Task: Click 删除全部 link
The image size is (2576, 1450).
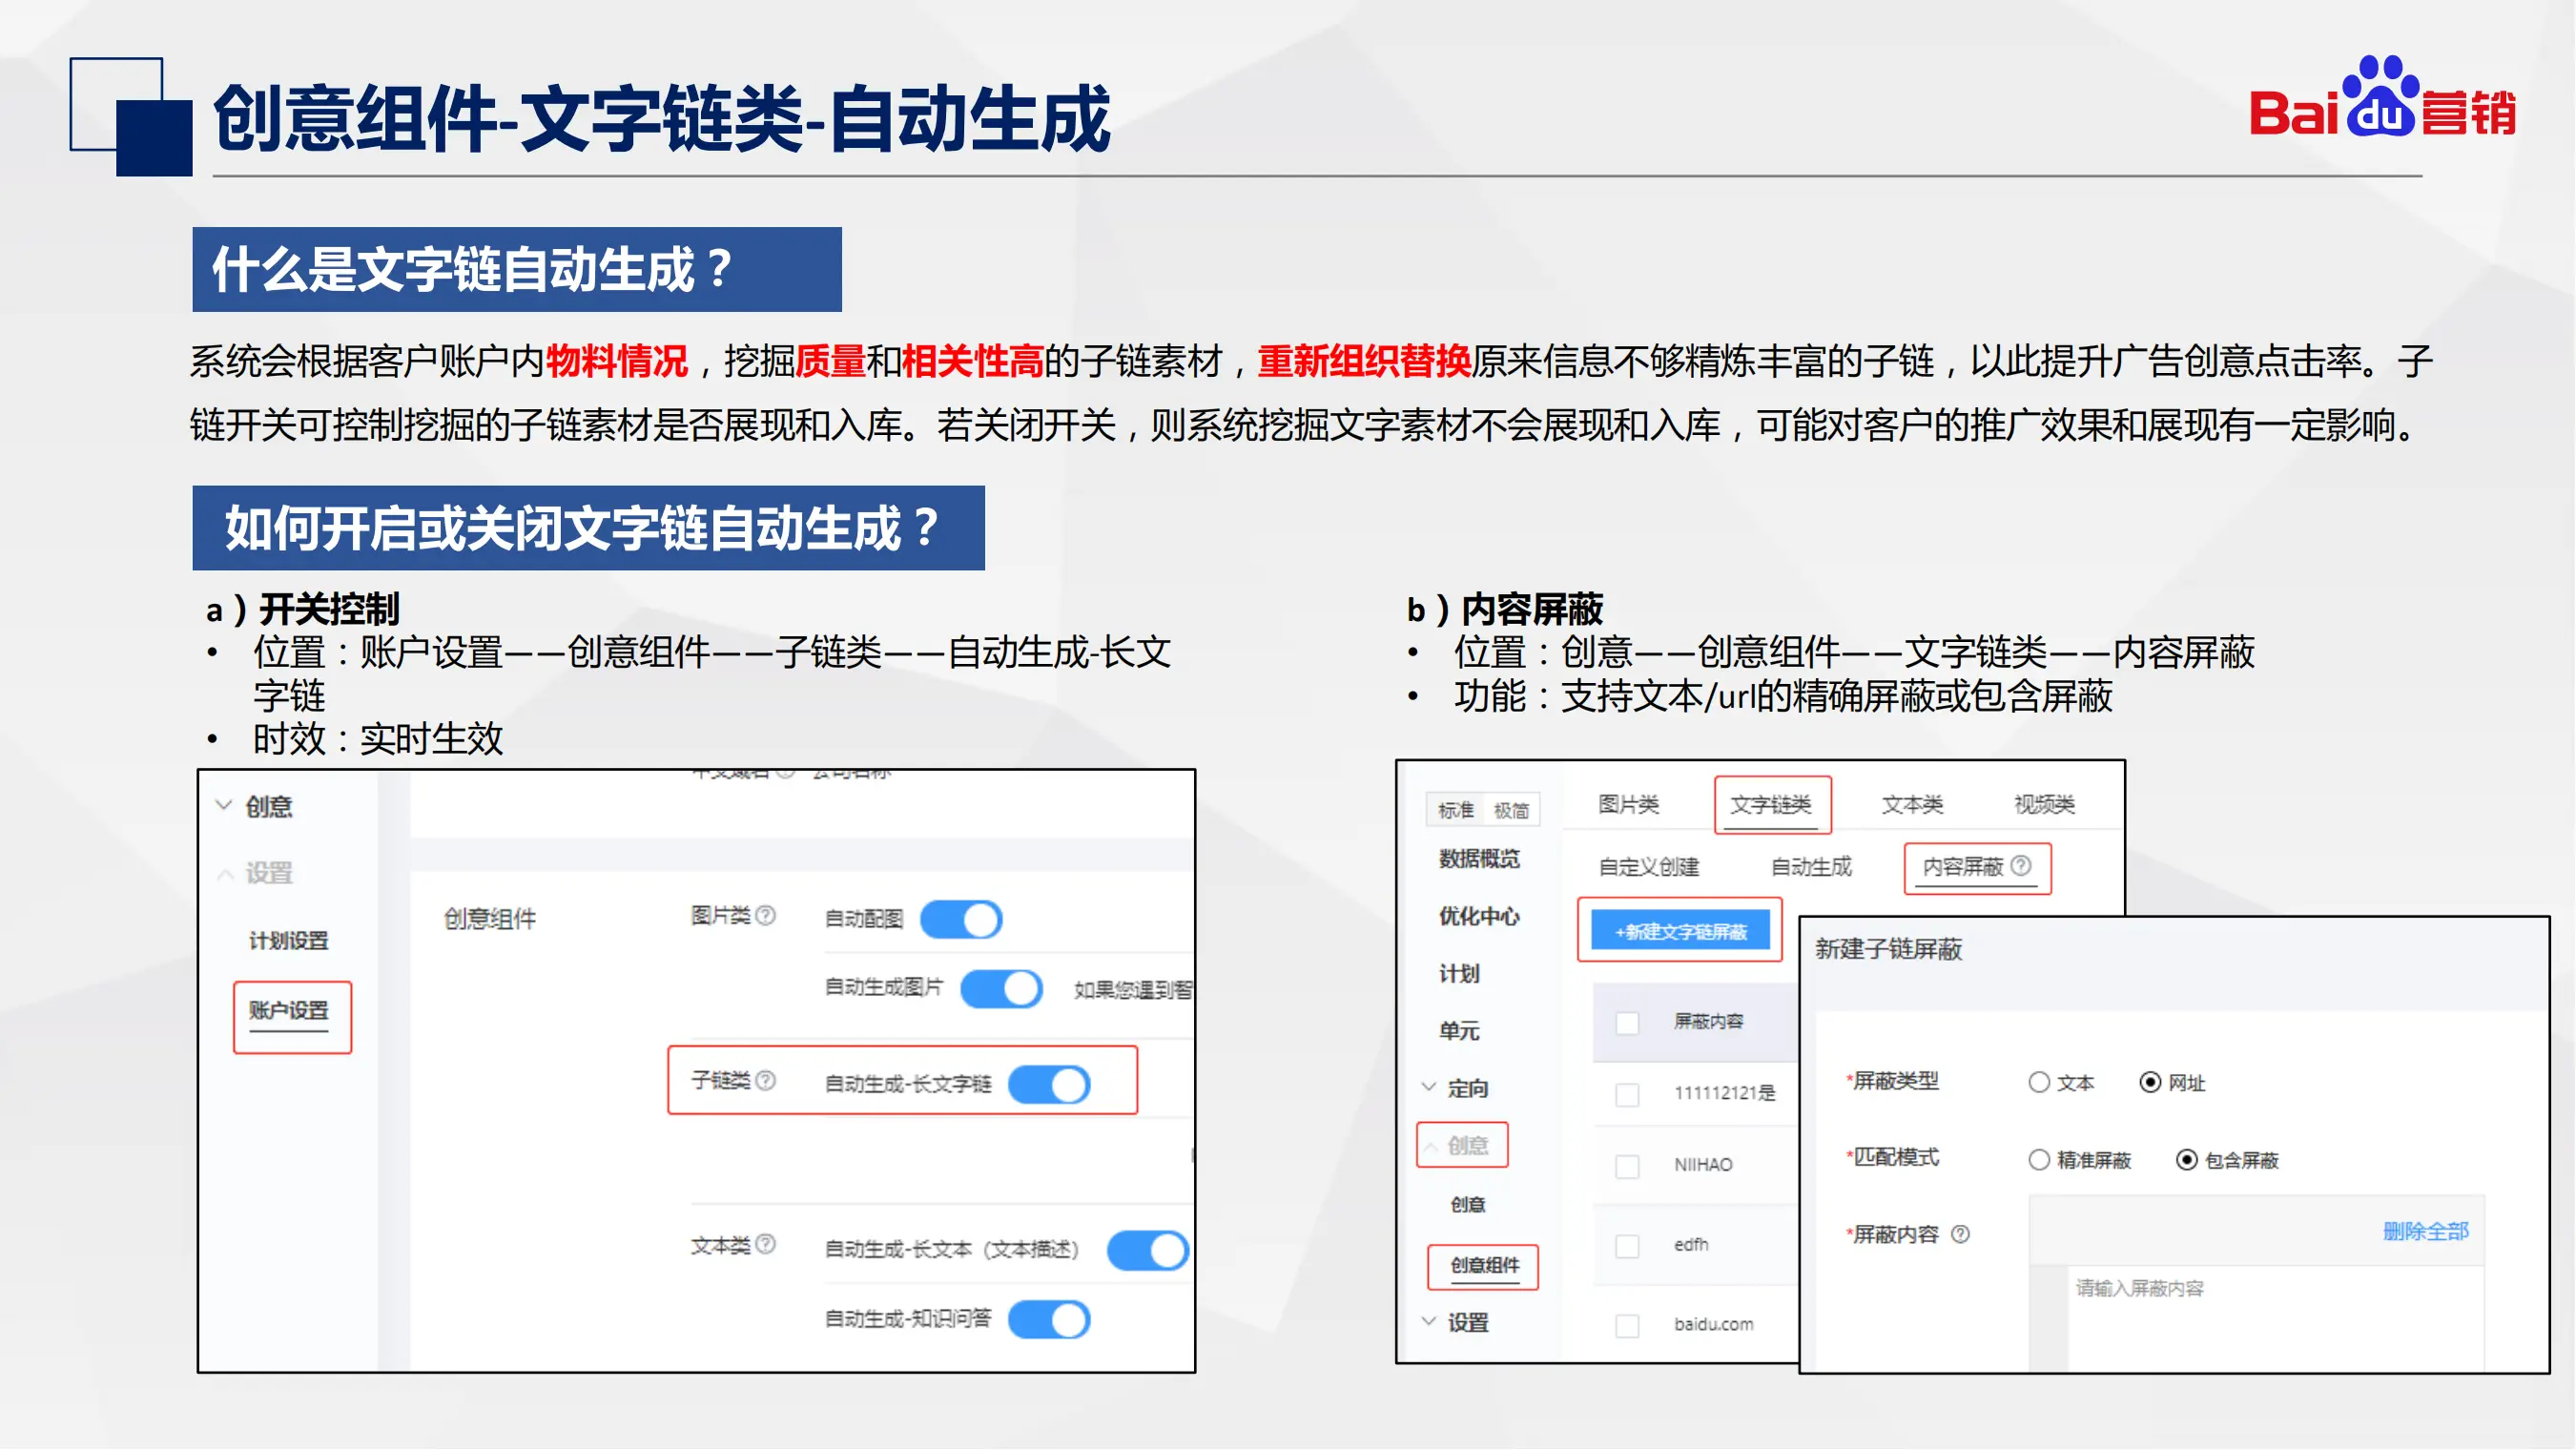Action: coord(2427,1232)
